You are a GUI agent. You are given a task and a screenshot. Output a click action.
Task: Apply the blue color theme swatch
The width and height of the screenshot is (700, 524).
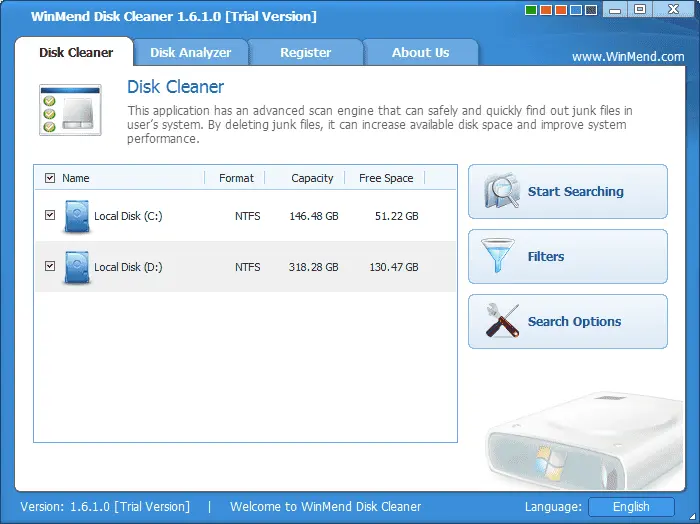[x=576, y=10]
